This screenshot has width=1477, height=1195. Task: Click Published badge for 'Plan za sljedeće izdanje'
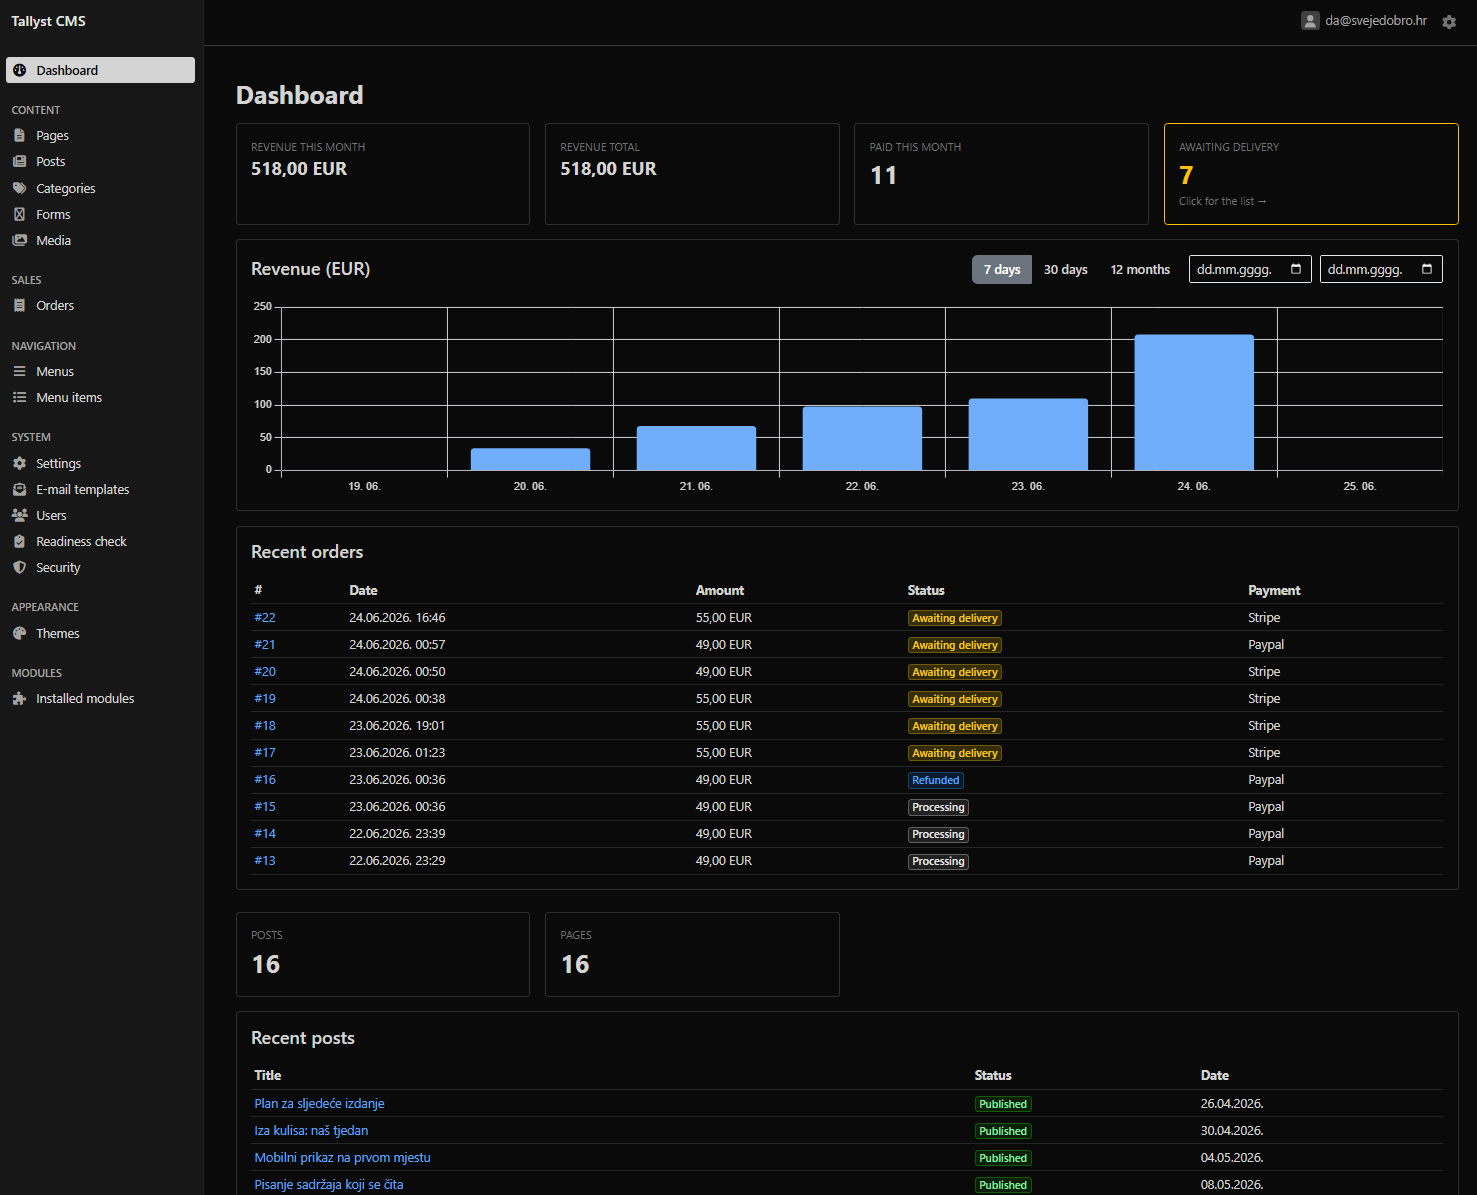[1003, 1104]
